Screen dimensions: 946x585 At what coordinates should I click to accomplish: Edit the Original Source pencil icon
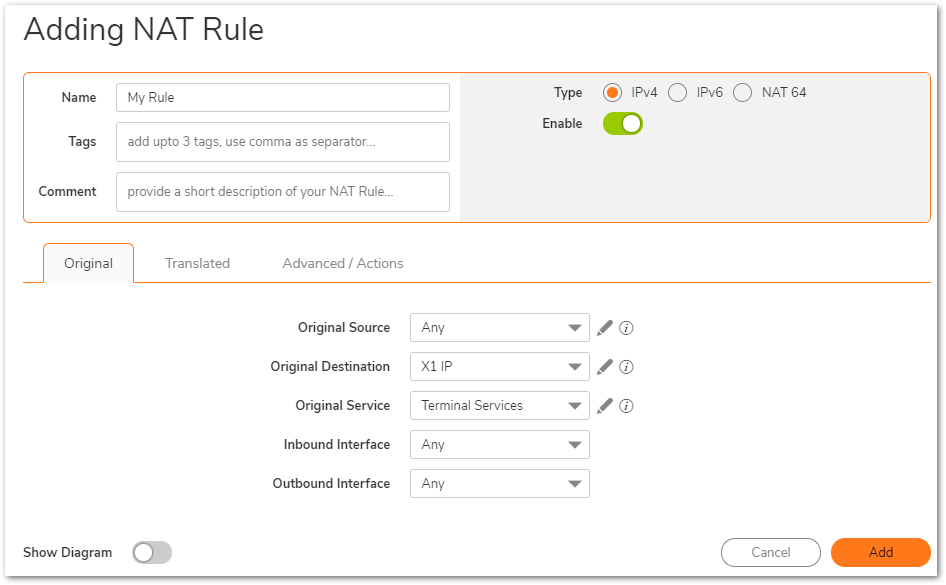pos(604,328)
